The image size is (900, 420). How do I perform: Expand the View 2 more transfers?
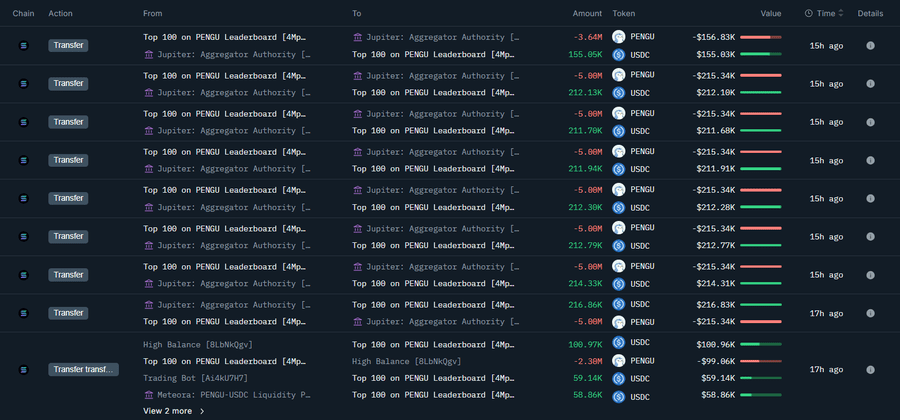tap(174, 411)
